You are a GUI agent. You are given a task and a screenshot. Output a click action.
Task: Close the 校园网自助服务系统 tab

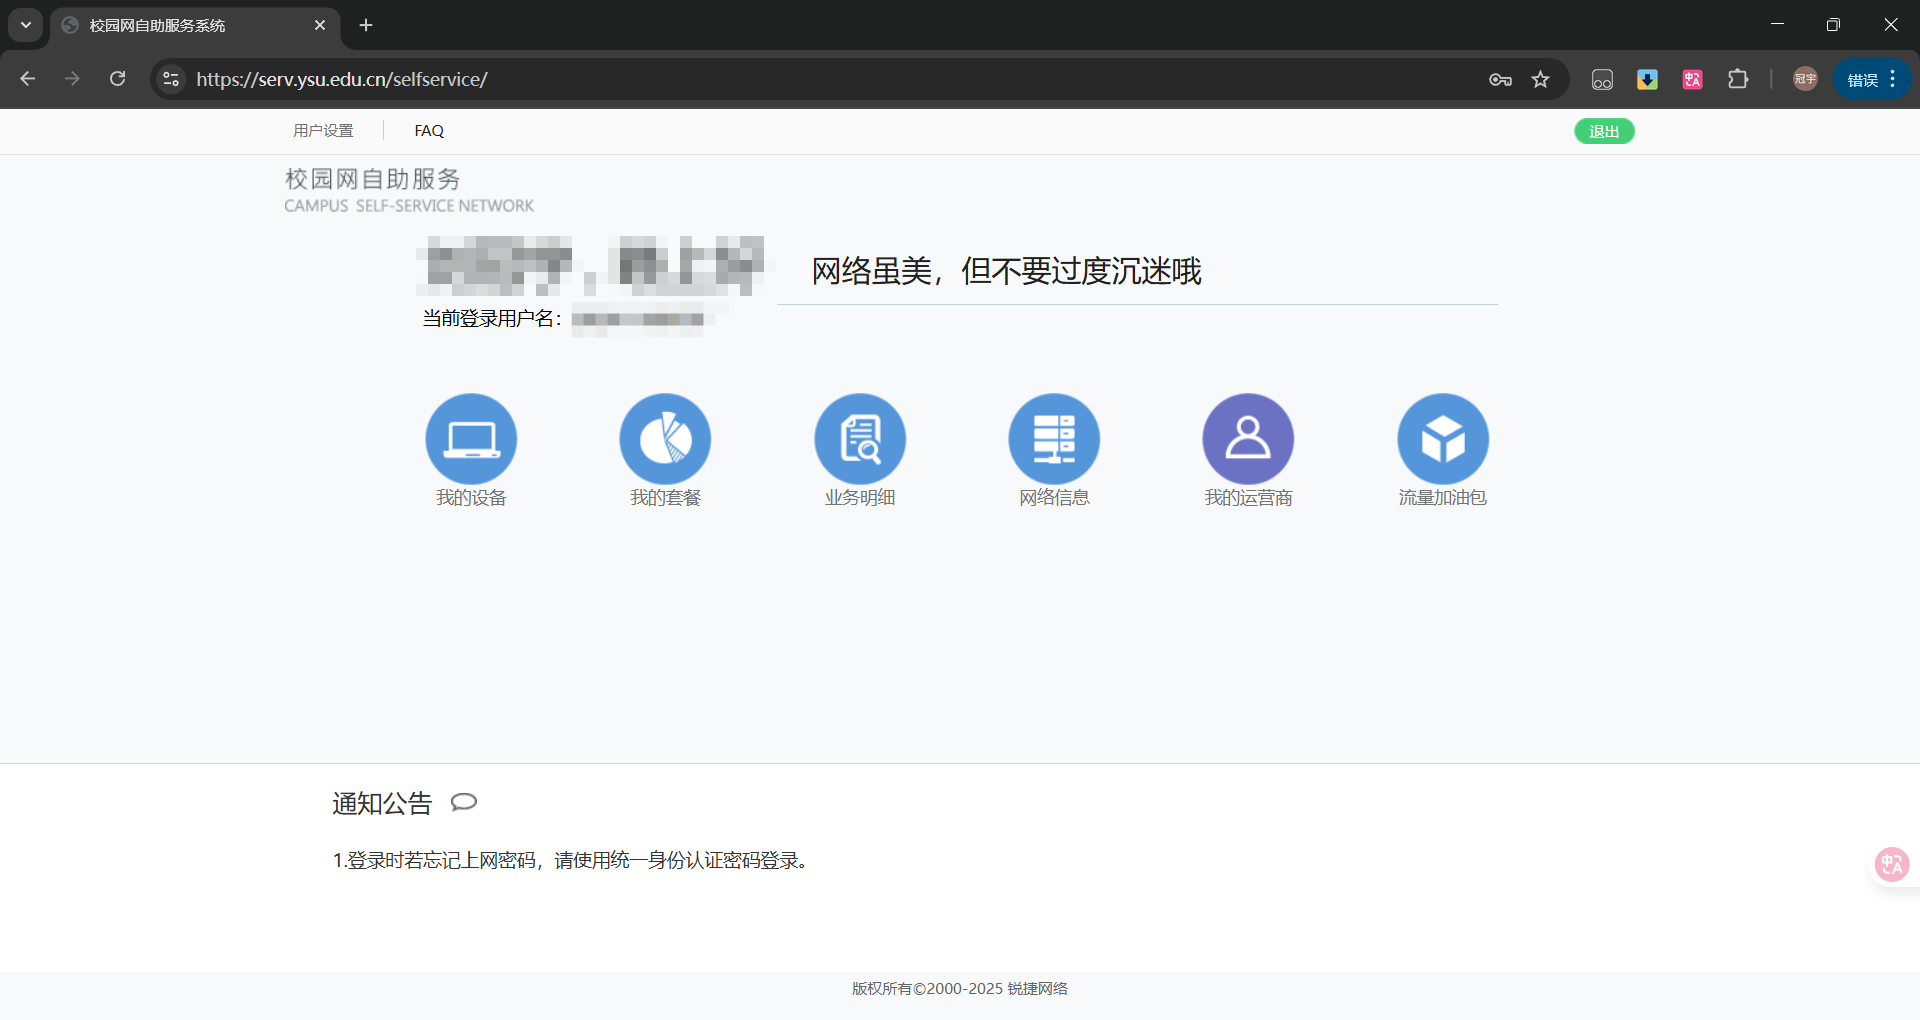click(320, 25)
